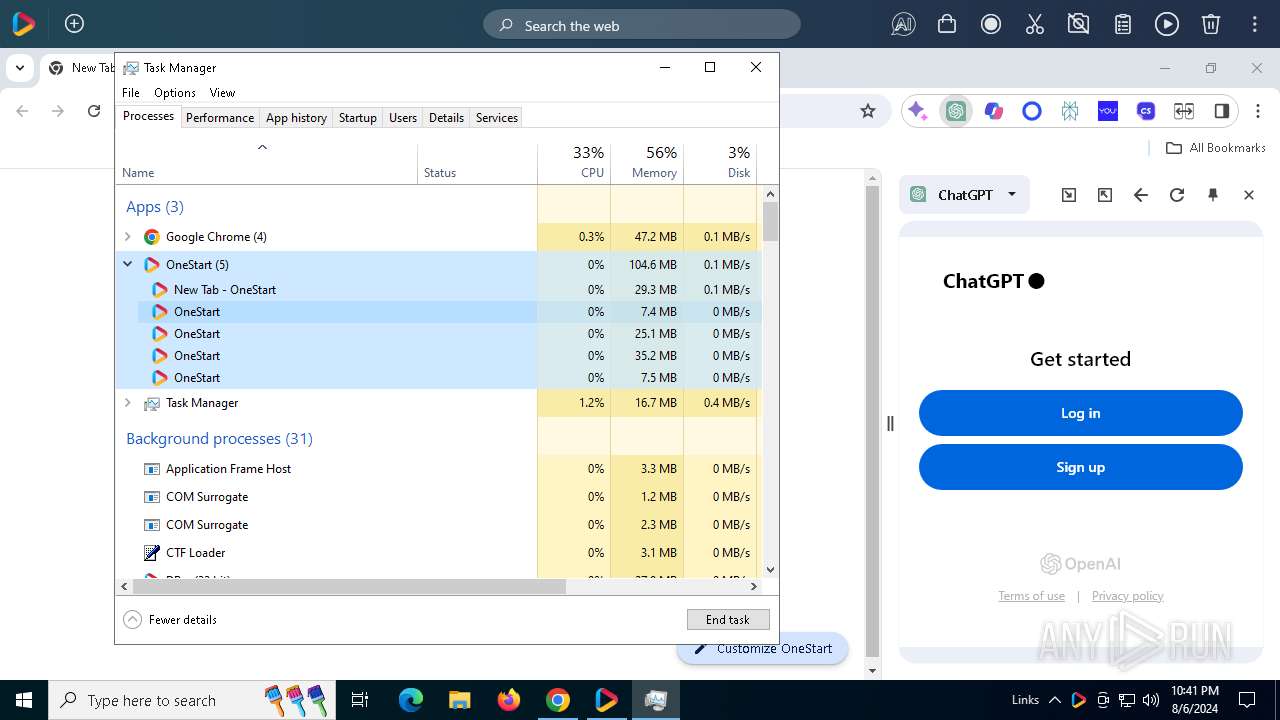Switch to the App history tab

tap(296, 118)
